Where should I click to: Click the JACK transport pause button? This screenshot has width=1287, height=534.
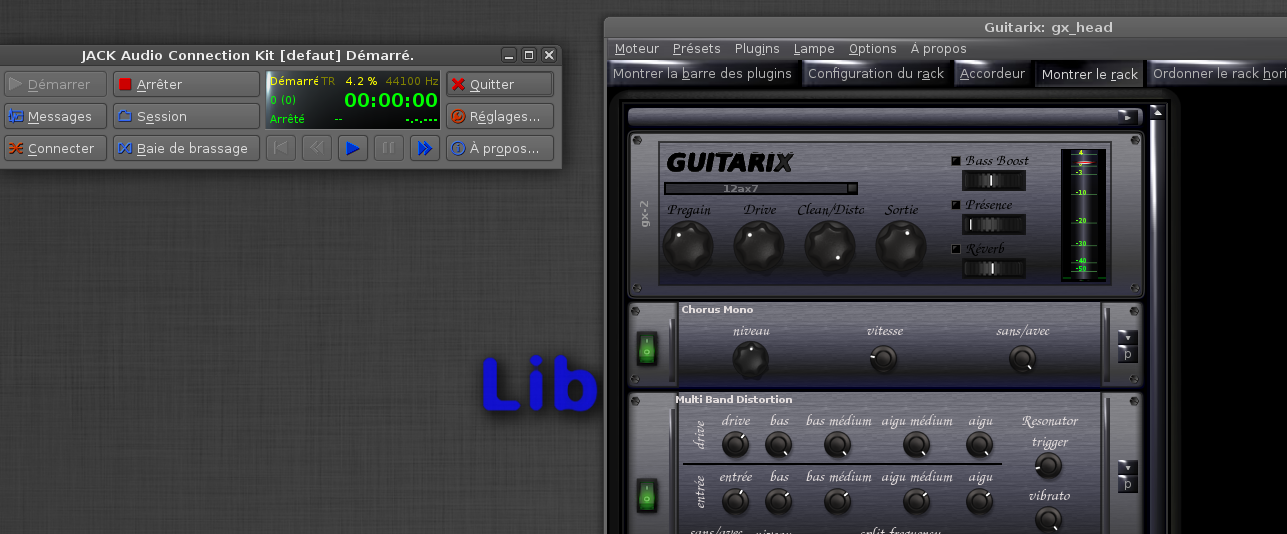click(389, 148)
